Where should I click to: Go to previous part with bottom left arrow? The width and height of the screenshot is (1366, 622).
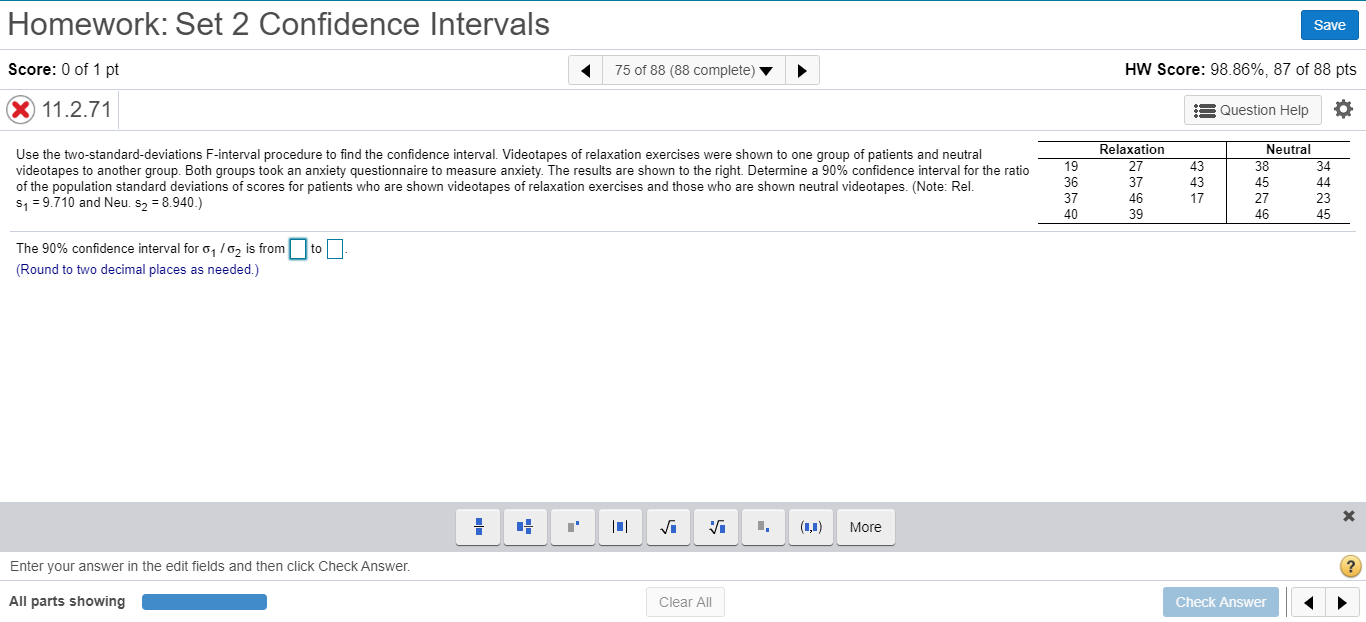(1308, 602)
